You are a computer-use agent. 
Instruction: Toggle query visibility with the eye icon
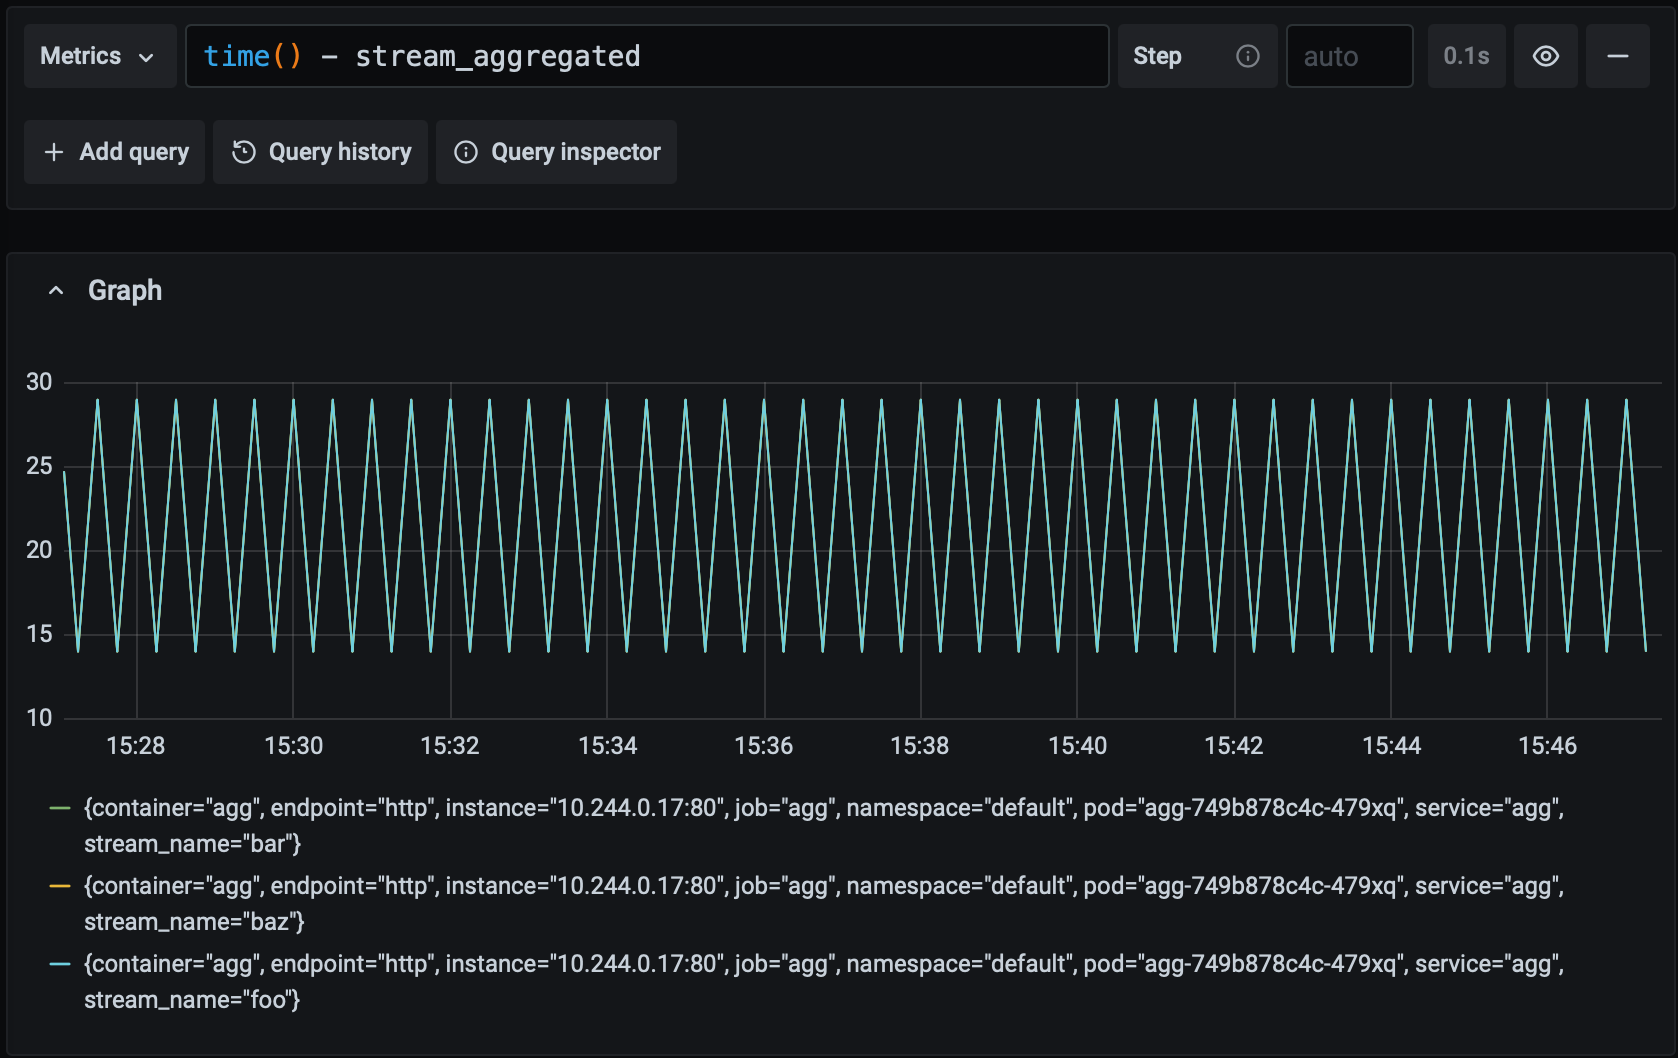click(x=1545, y=56)
